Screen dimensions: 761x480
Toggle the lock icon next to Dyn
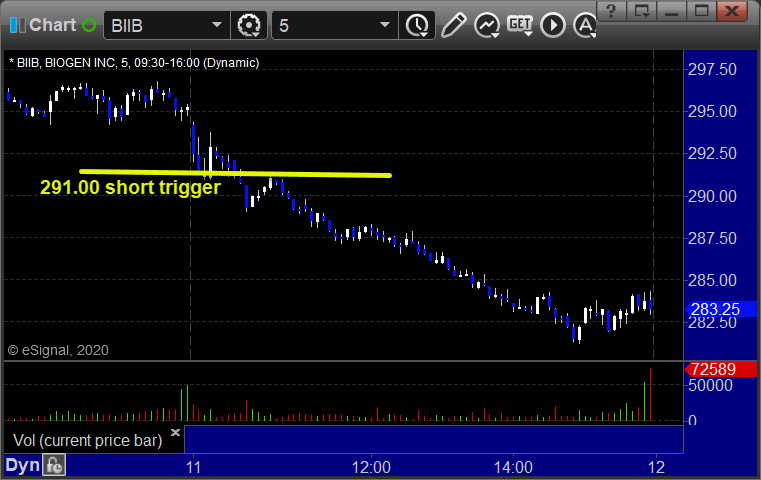(x=54, y=465)
